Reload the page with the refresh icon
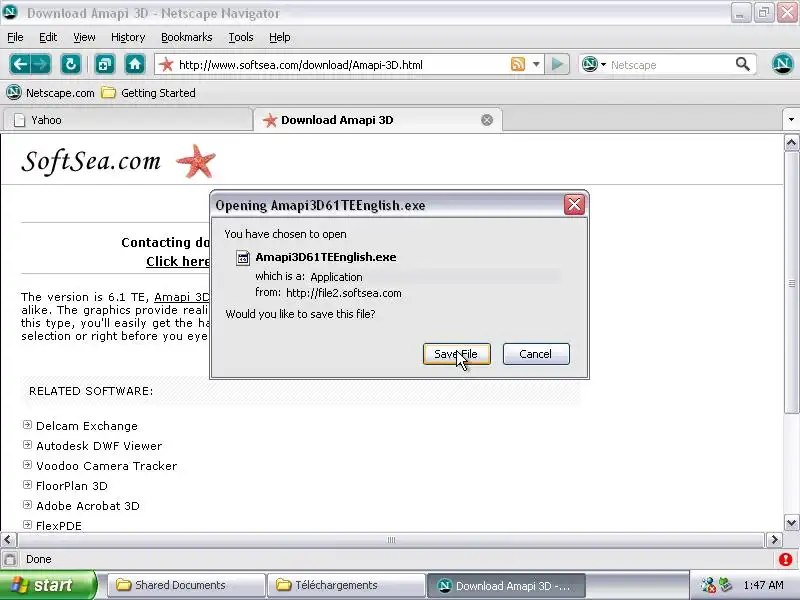Screen dimensions: 800x600 (x=71, y=64)
